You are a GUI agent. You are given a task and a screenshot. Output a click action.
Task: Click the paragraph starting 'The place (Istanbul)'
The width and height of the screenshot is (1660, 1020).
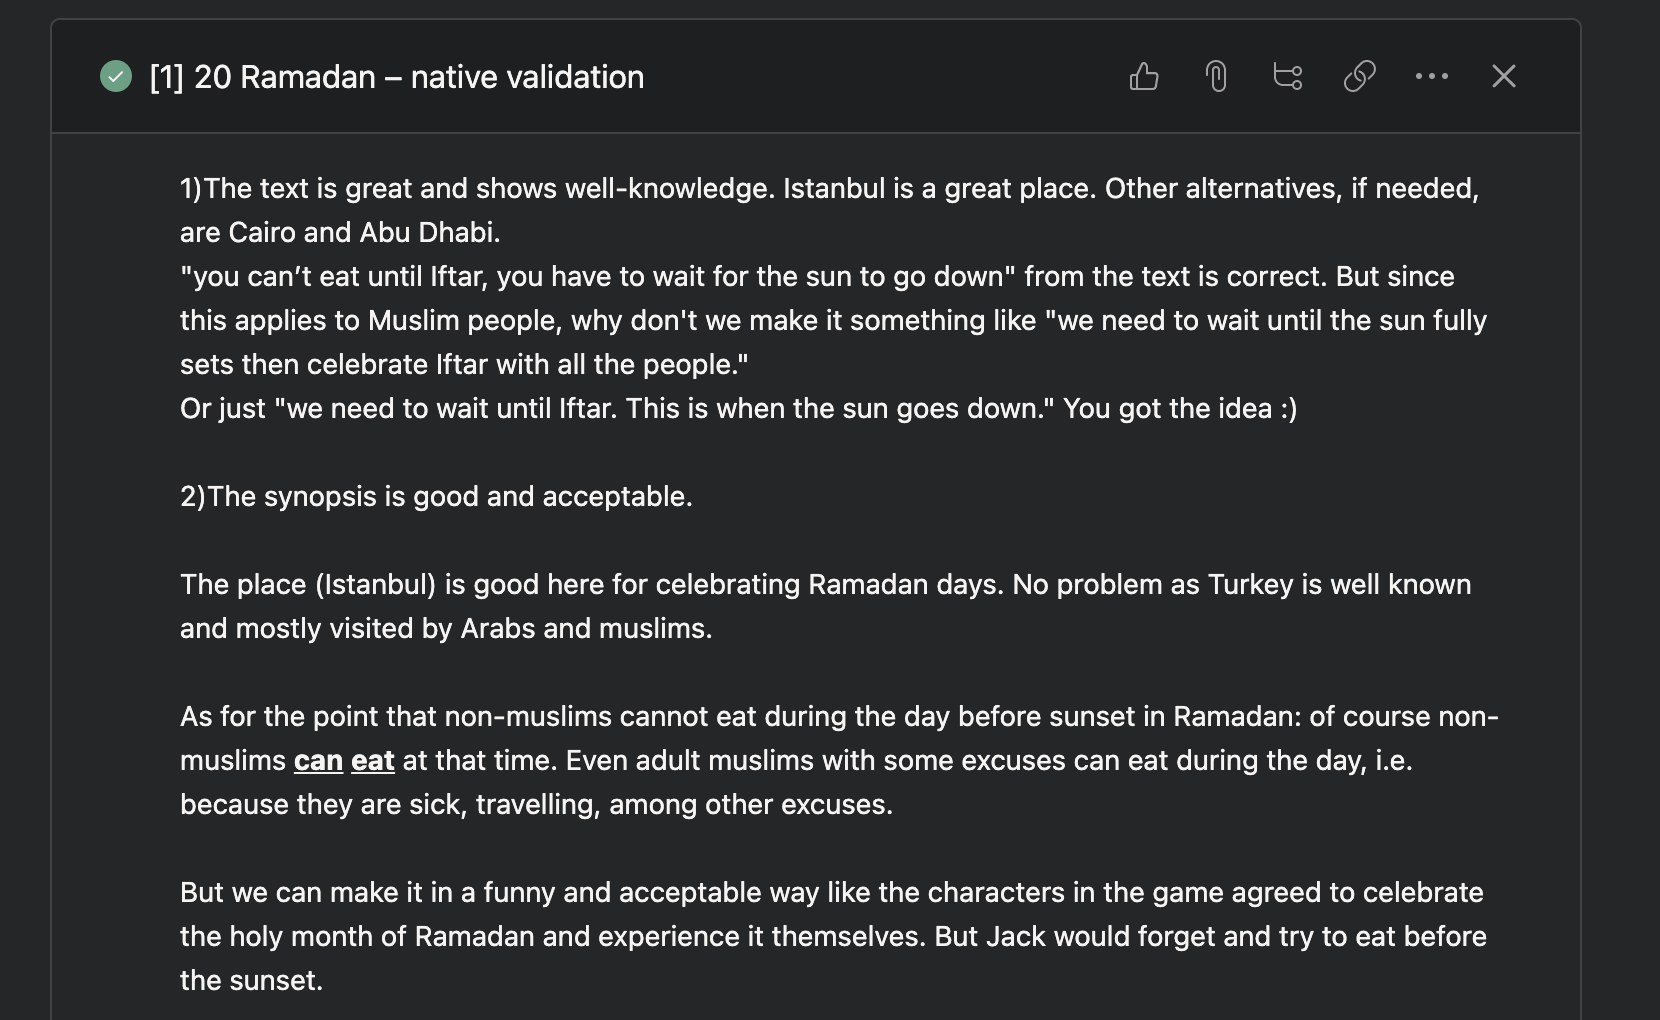(x=826, y=606)
